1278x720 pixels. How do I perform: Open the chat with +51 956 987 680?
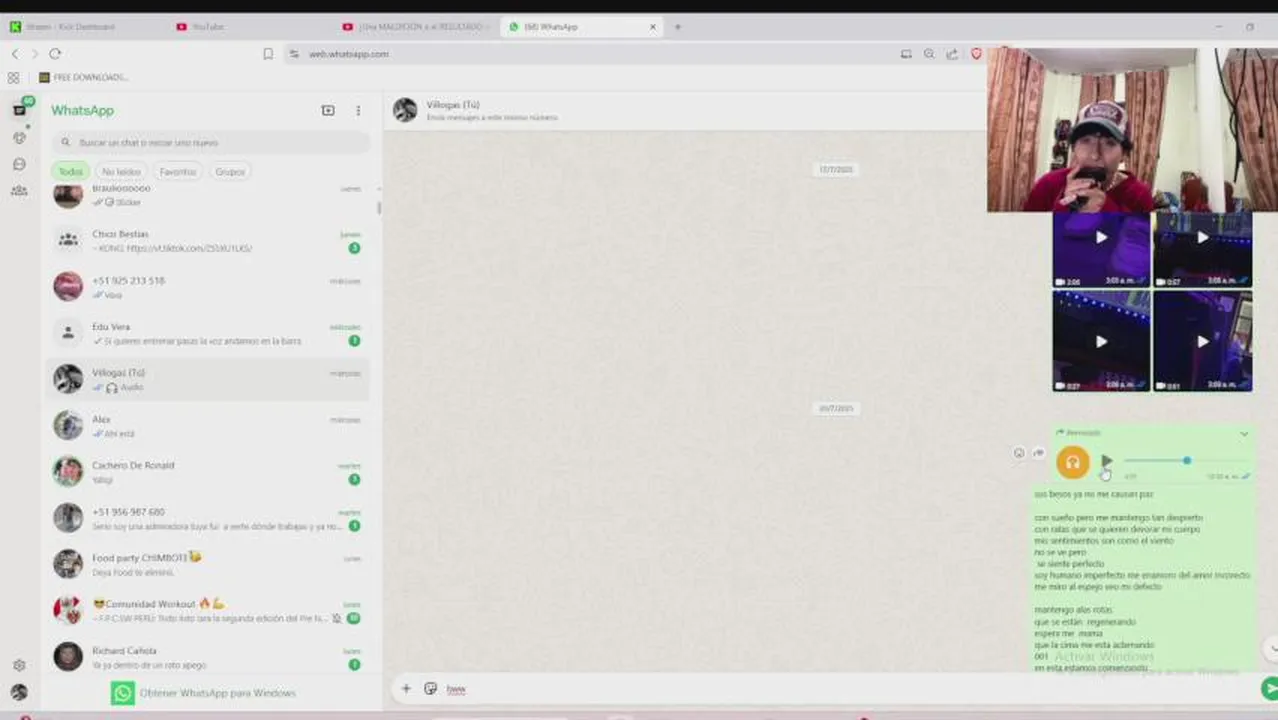[208, 518]
